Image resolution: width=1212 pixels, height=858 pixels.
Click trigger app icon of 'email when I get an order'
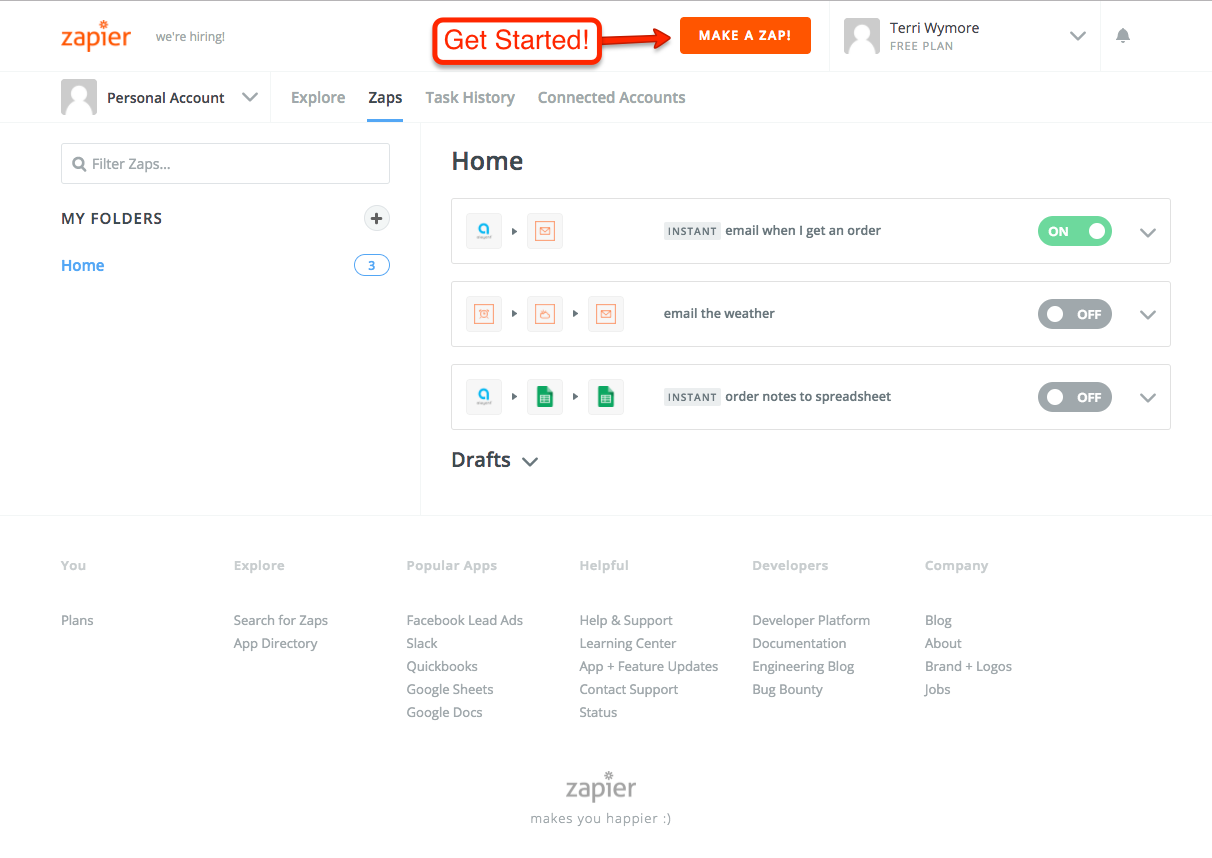pos(484,231)
